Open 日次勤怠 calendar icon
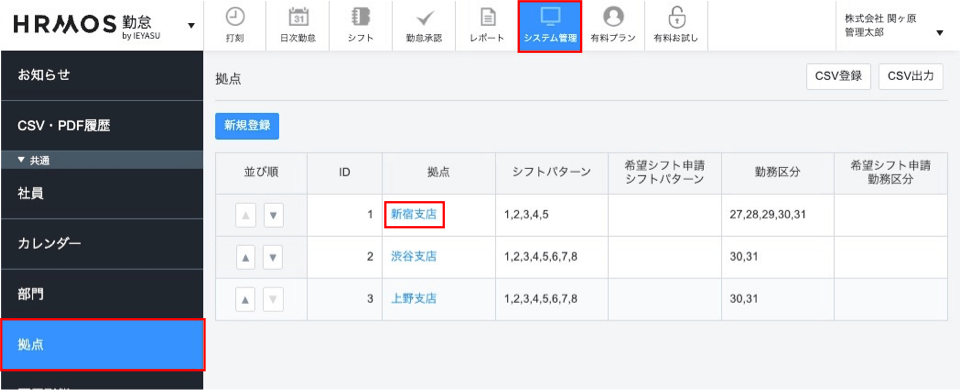This screenshot has width=960, height=390. point(298,17)
